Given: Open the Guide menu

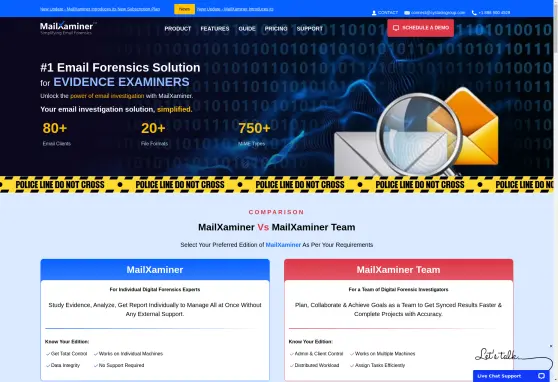Looking at the screenshot, I should (247, 28).
